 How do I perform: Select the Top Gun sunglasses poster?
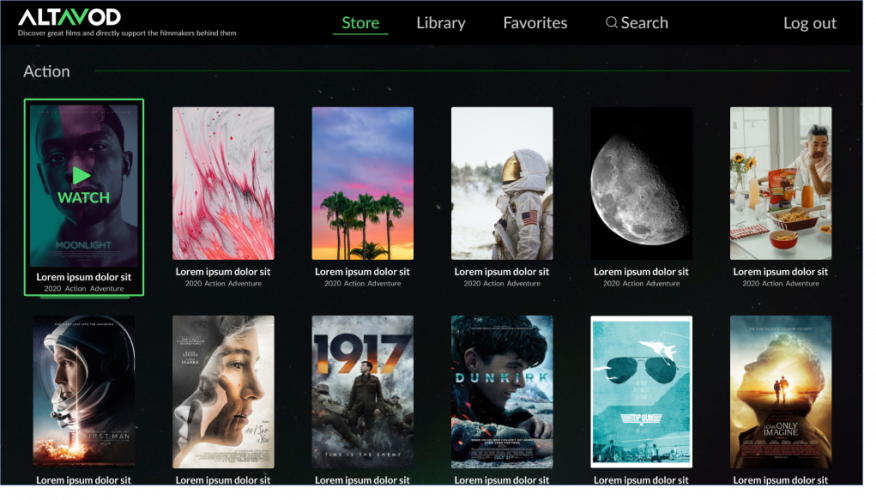pyautogui.click(x=641, y=391)
